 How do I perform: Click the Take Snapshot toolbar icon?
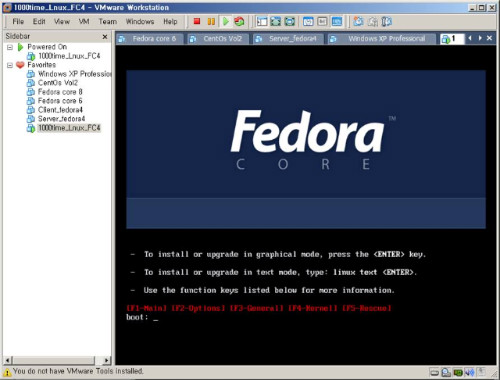pos(358,21)
